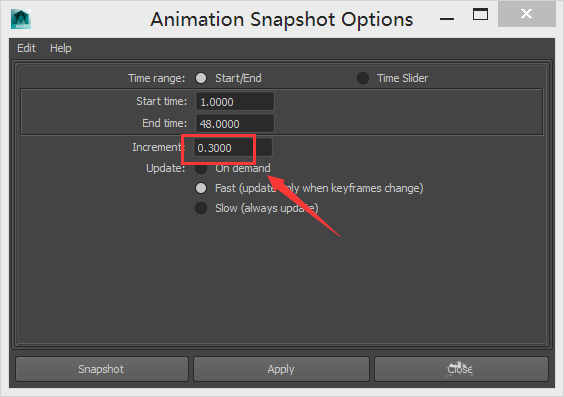This screenshot has height=397, width=564.
Task: Click the Maya application icon in title bar
Action: pos(21,19)
